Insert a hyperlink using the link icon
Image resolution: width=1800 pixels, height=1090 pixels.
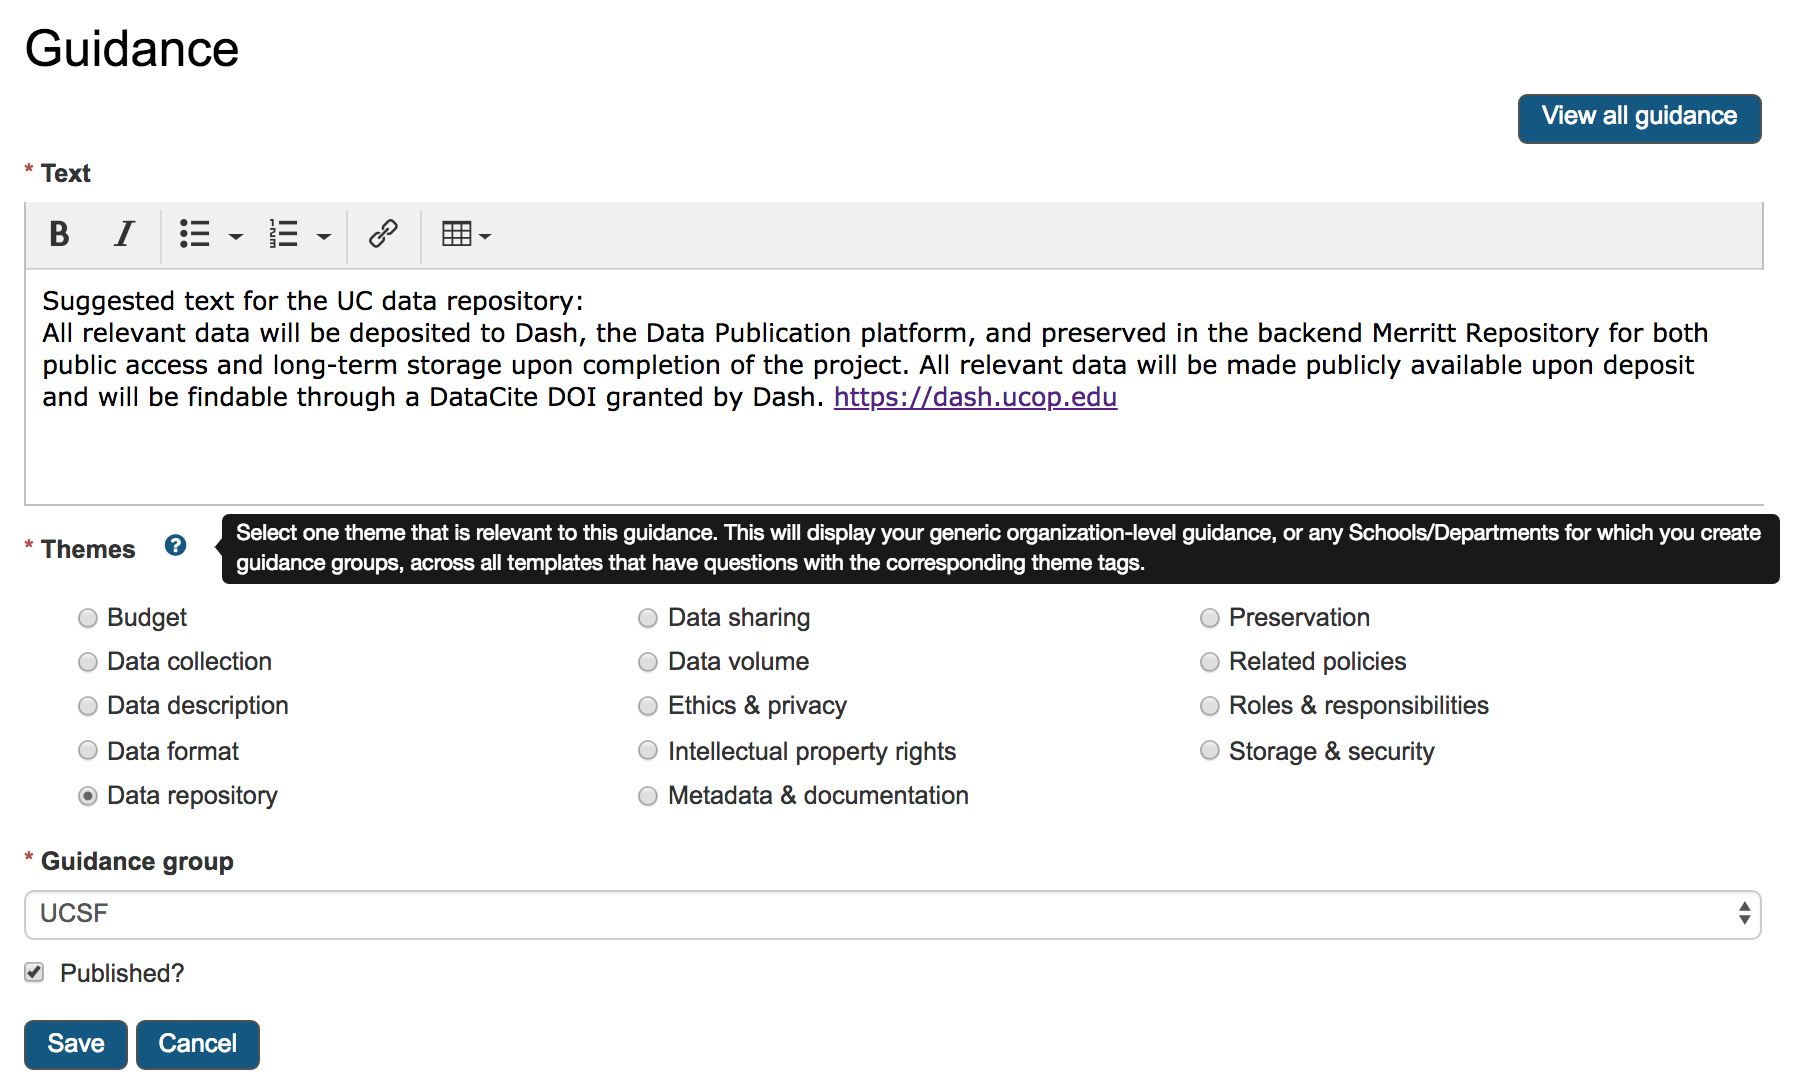click(383, 236)
